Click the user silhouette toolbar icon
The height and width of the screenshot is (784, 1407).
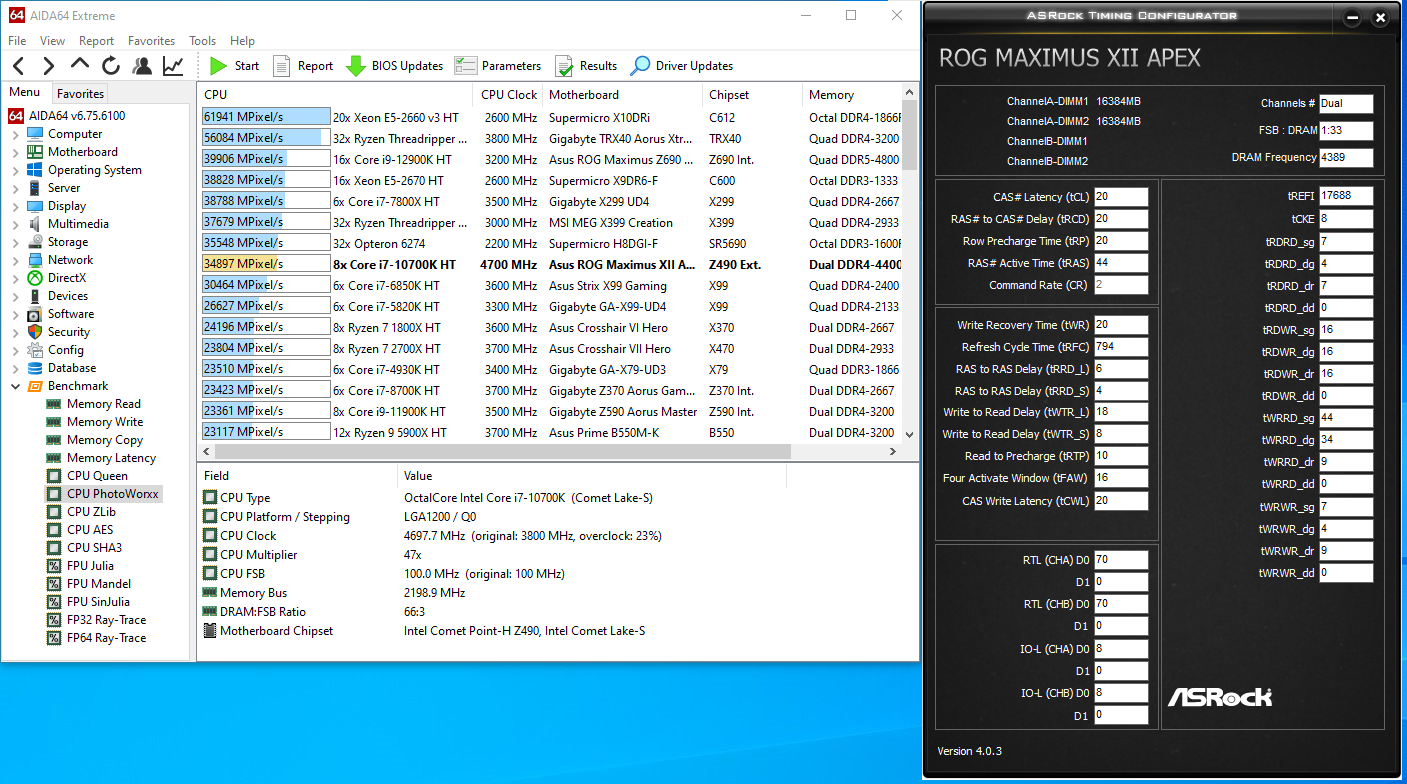[x=142, y=66]
